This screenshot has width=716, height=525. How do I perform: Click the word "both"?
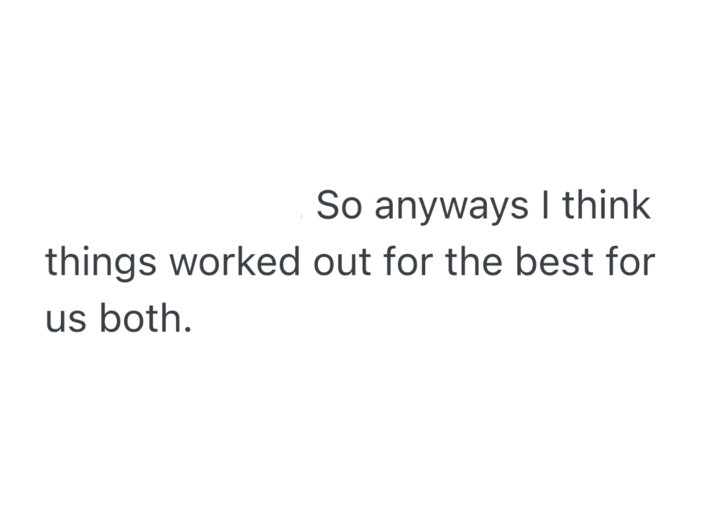[x=138, y=318]
